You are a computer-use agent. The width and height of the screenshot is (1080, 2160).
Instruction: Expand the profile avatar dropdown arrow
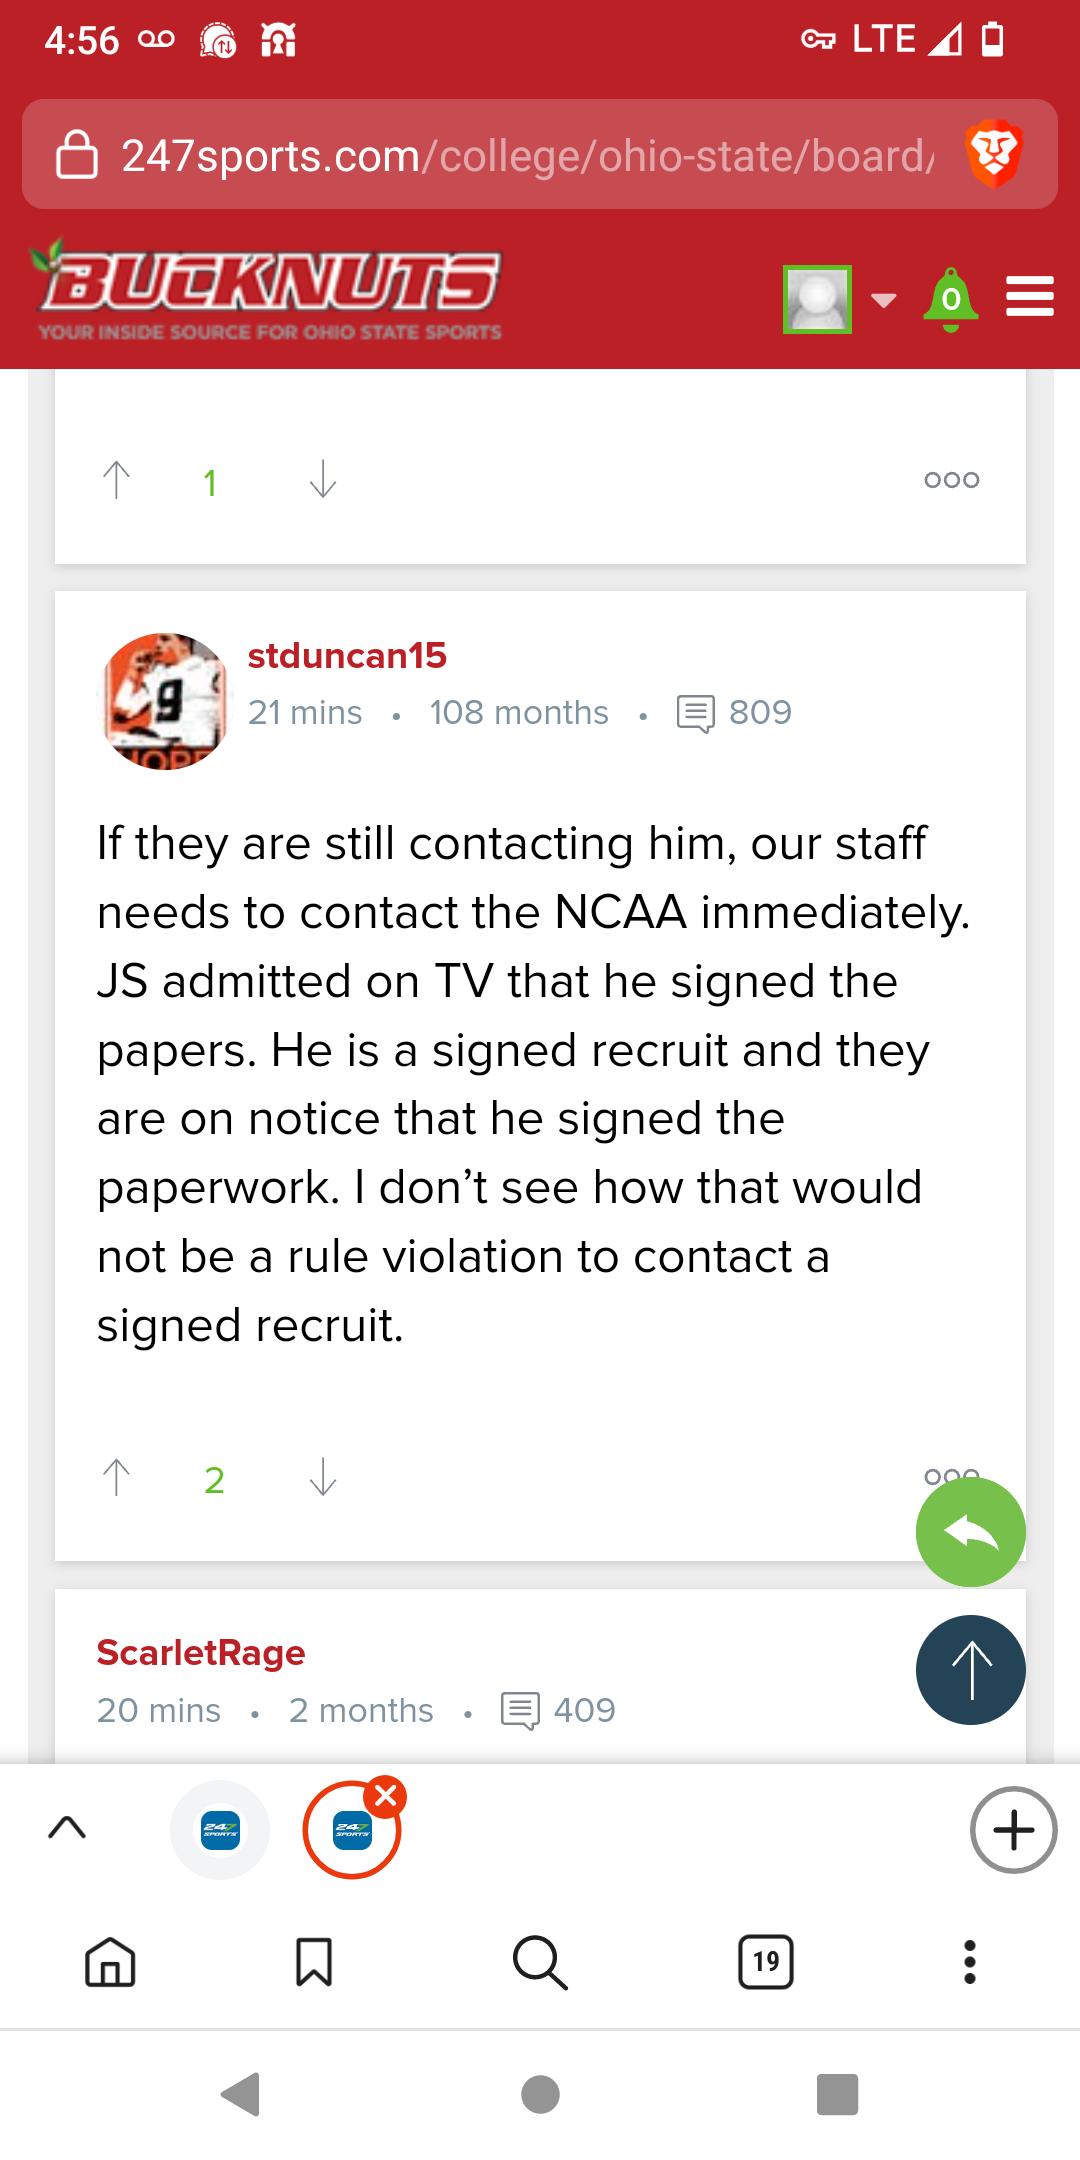point(884,299)
